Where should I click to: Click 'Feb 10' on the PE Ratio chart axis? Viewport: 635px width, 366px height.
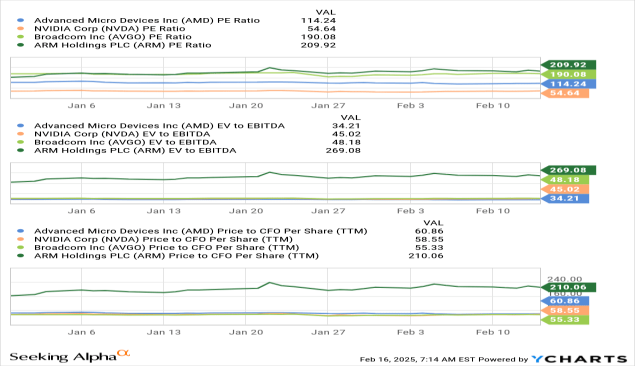point(493,106)
